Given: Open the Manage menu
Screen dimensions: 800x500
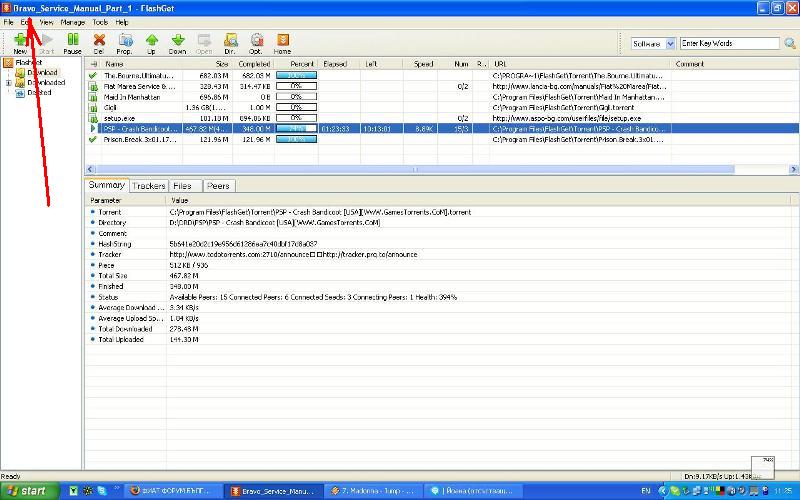Looking at the screenshot, I should [72, 21].
